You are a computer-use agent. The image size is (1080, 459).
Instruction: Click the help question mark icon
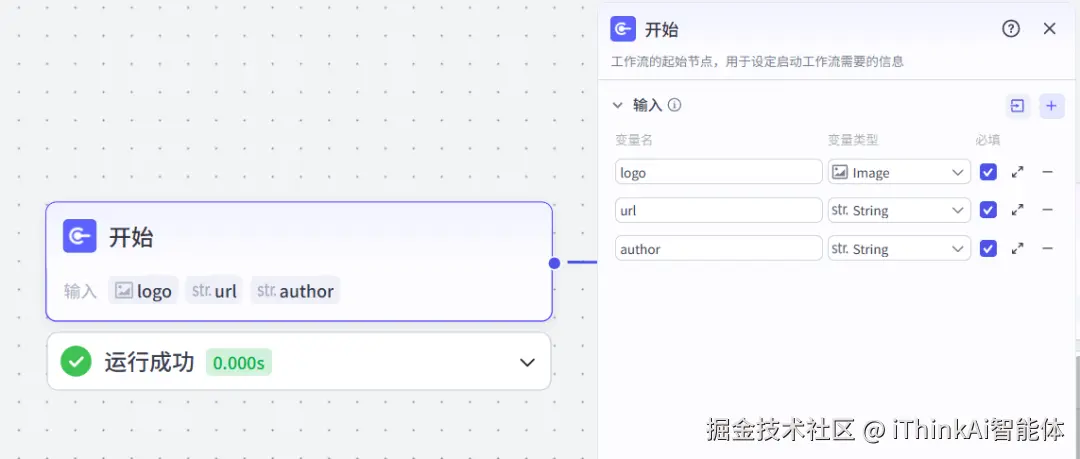click(x=1010, y=29)
